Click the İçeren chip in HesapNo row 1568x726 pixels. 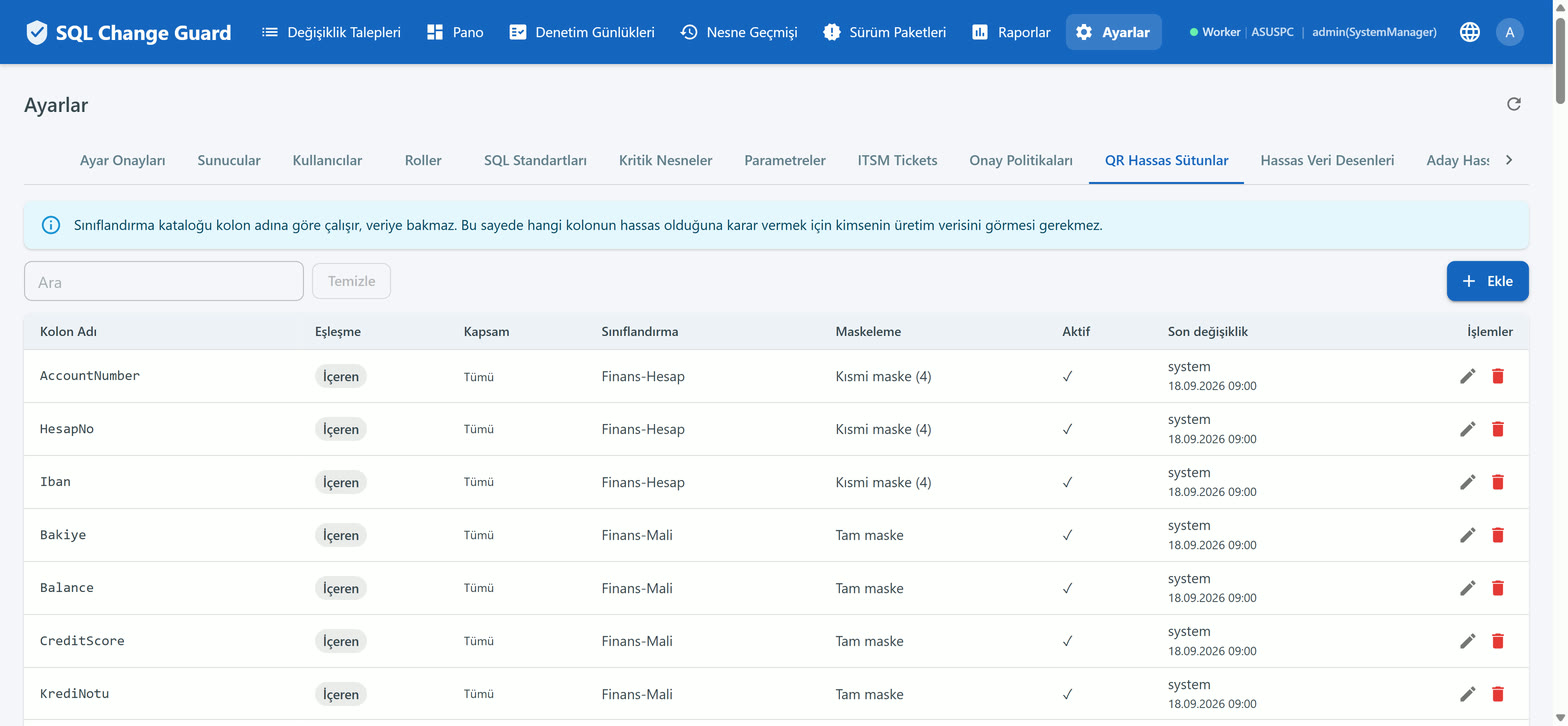341,429
